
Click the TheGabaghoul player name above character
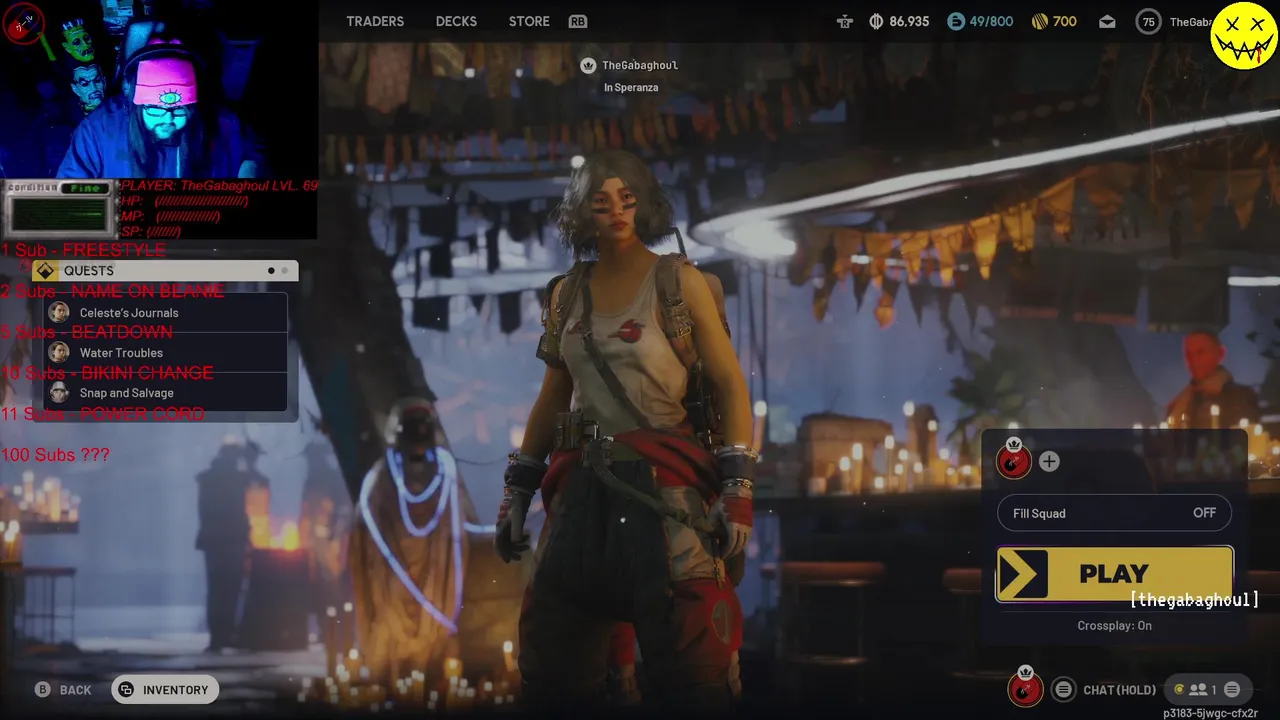(640, 65)
